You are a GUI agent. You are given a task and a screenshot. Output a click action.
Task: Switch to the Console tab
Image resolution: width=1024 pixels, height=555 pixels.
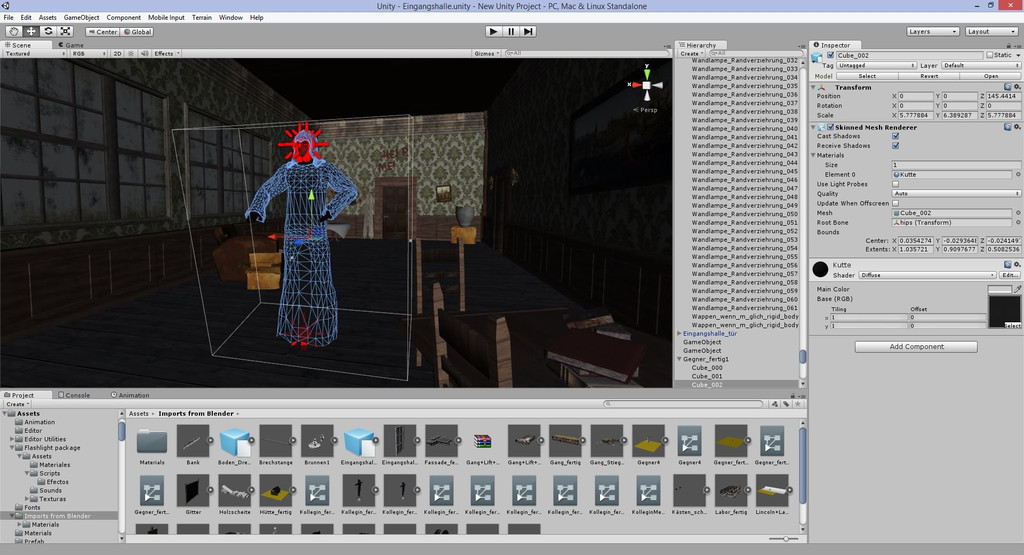click(x=76, y=395)
